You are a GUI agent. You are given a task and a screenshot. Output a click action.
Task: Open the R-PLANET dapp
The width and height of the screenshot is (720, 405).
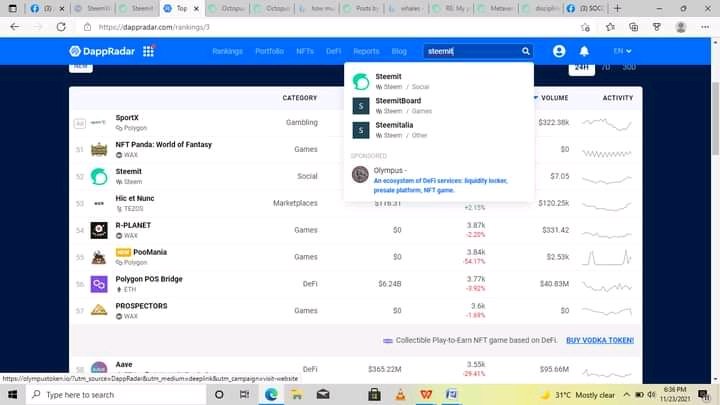click(x=133, y=225)
